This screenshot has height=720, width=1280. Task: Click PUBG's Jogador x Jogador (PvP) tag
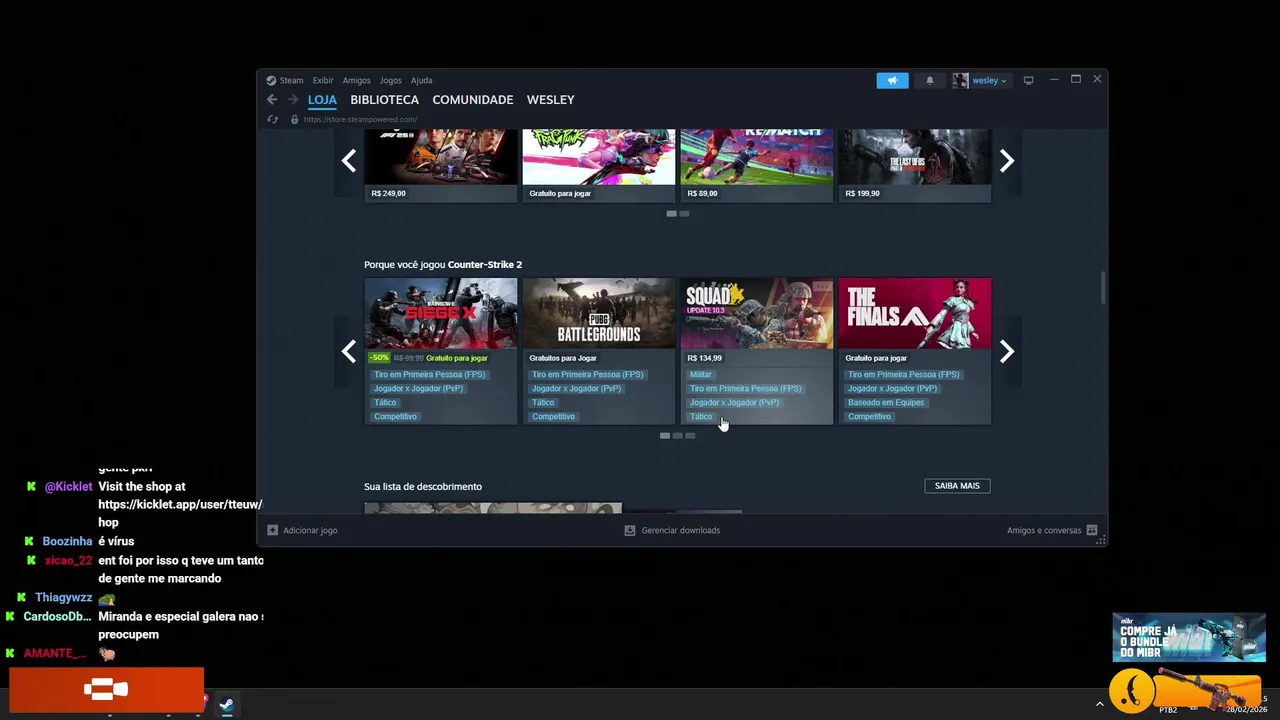576,388
